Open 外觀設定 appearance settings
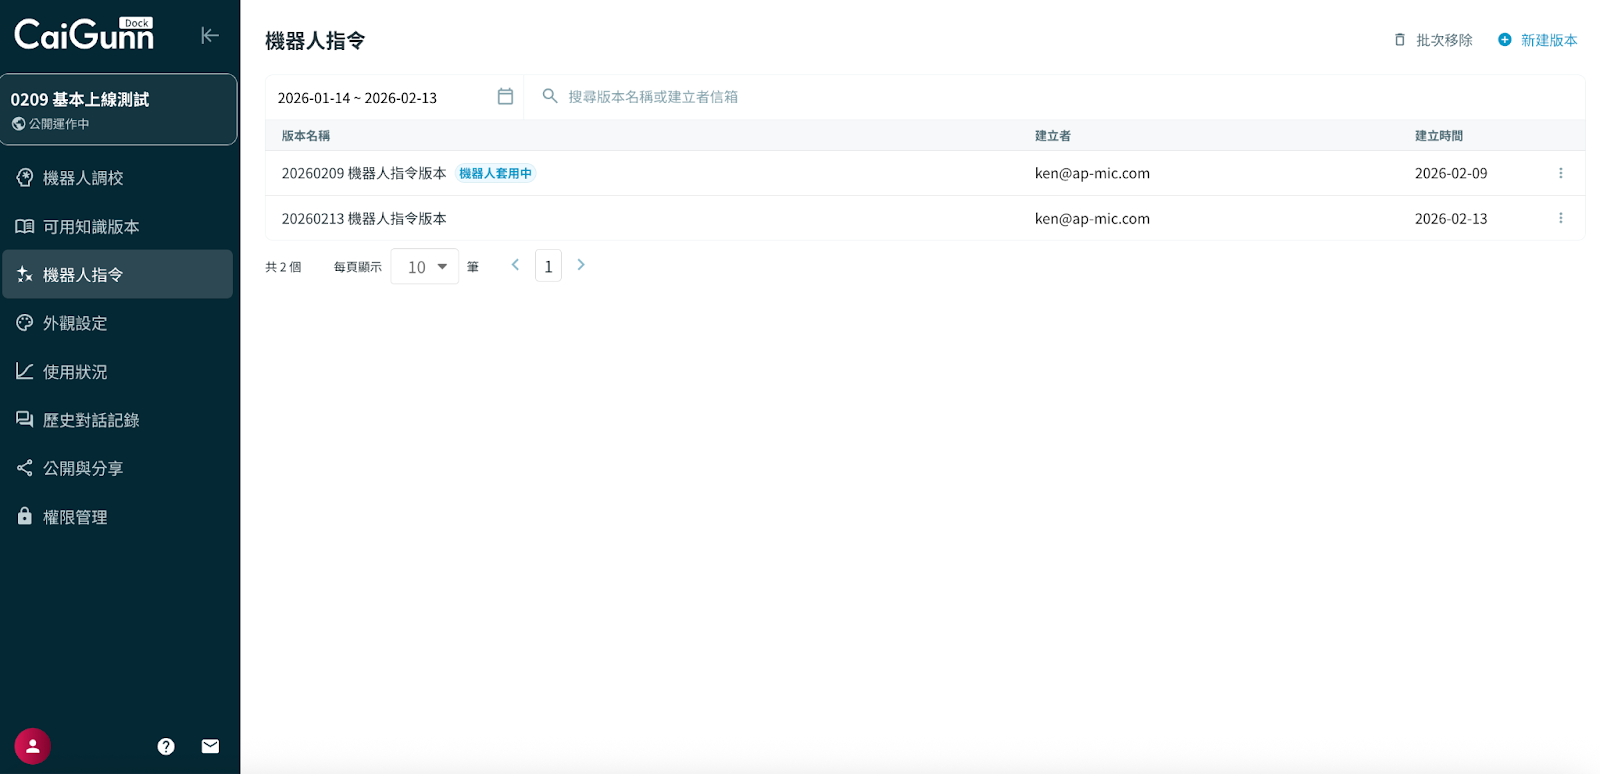Viewport: 1600px width, 774px height. pyautogui.click(x=75, y=323)
